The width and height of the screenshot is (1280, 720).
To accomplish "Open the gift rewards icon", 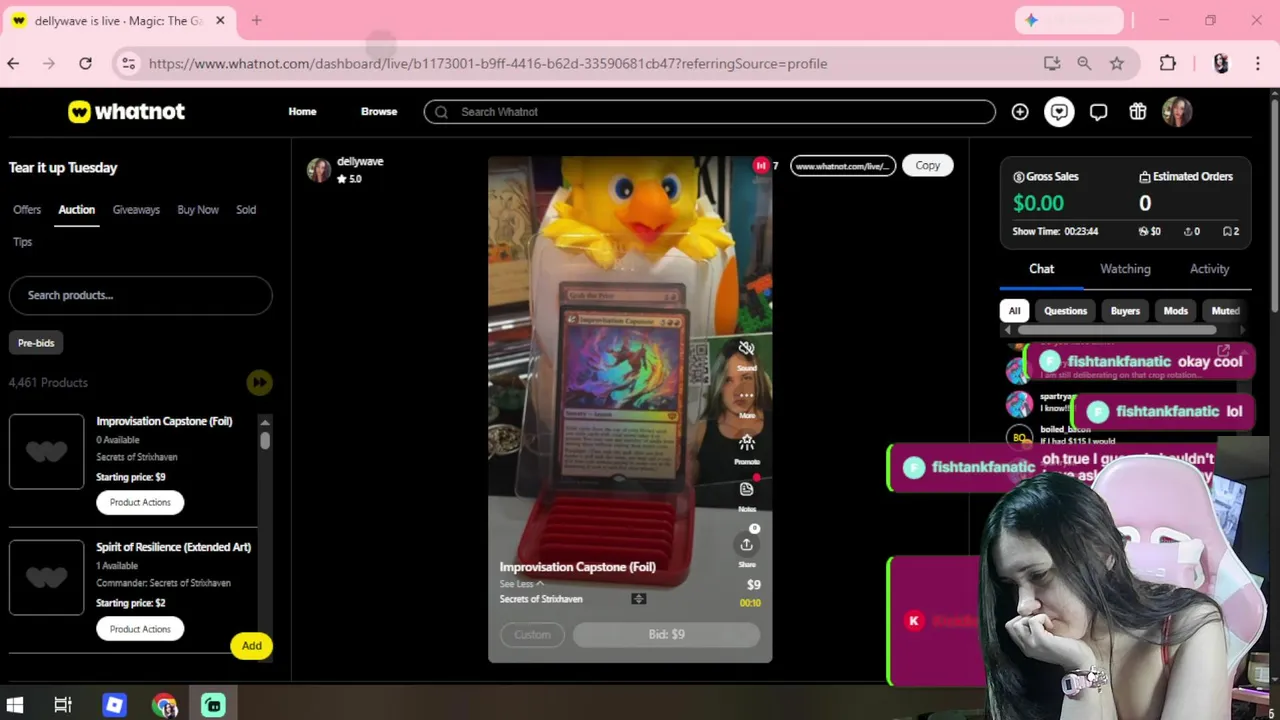I will [x=1138, y=112].
